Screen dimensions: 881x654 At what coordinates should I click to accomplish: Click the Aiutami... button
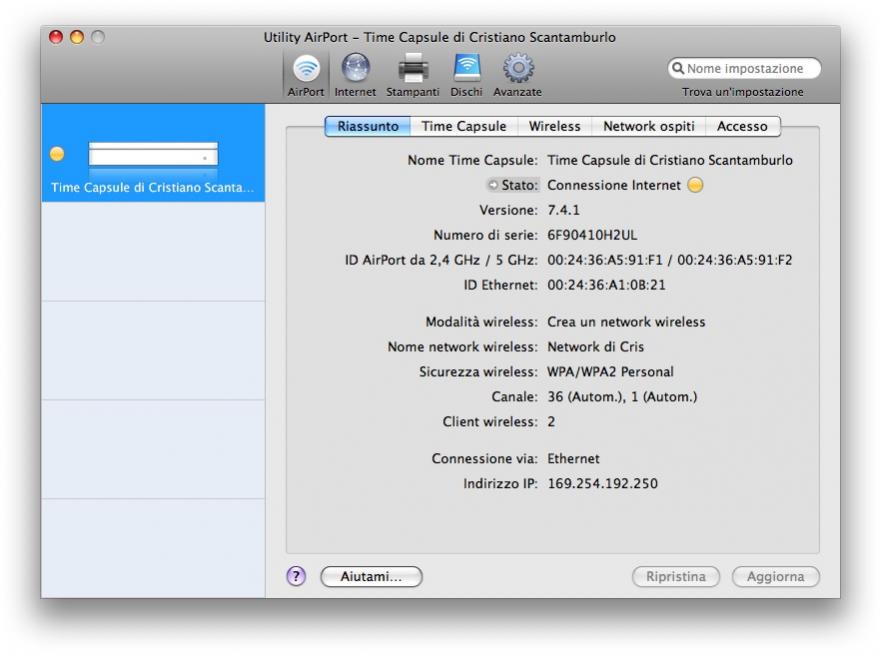(371, 576)
